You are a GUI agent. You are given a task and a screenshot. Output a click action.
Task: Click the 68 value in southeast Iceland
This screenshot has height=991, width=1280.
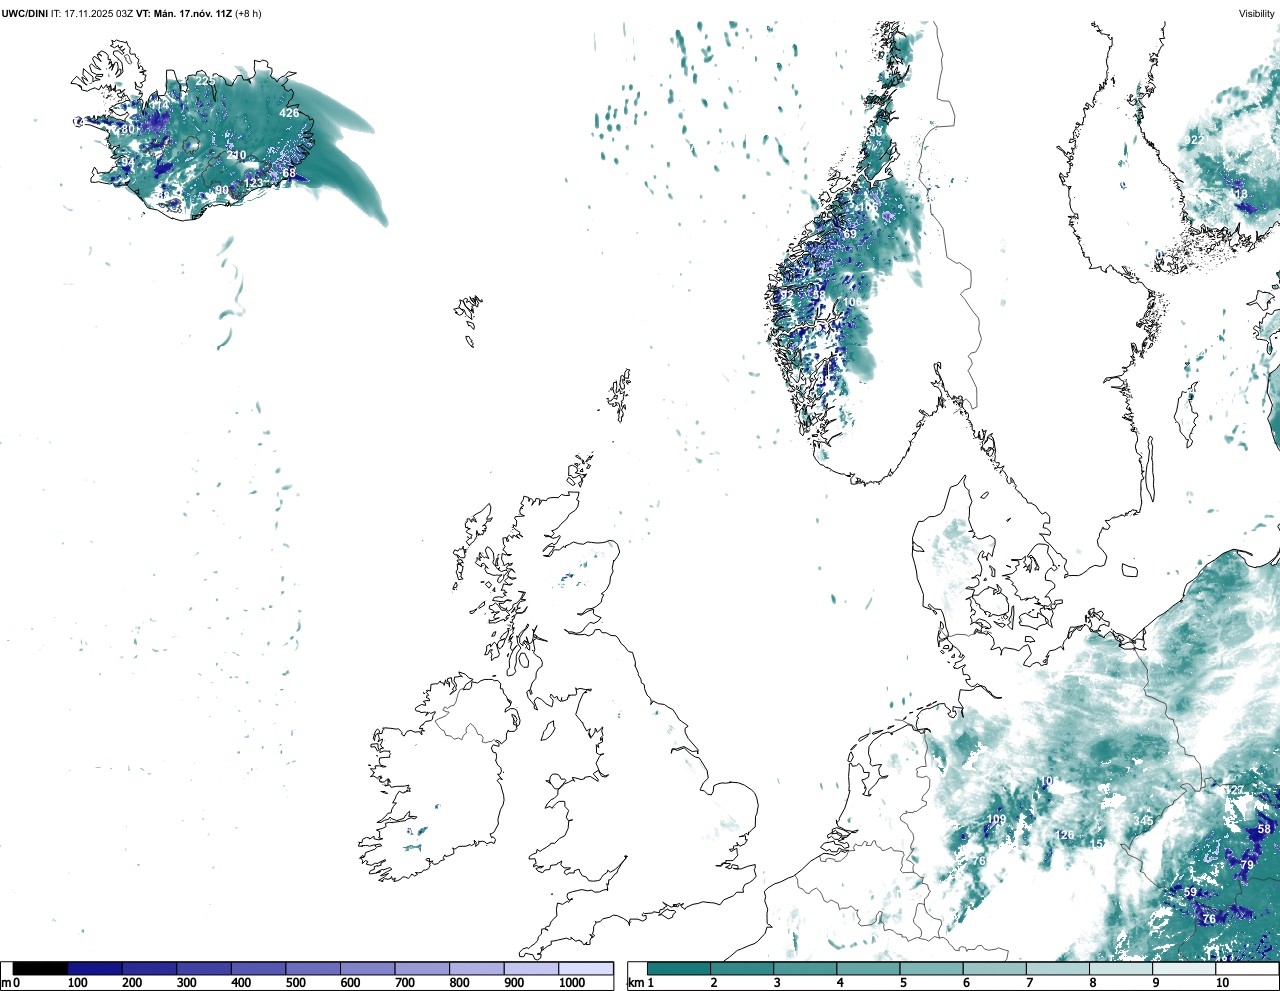(x=289, y=173)
